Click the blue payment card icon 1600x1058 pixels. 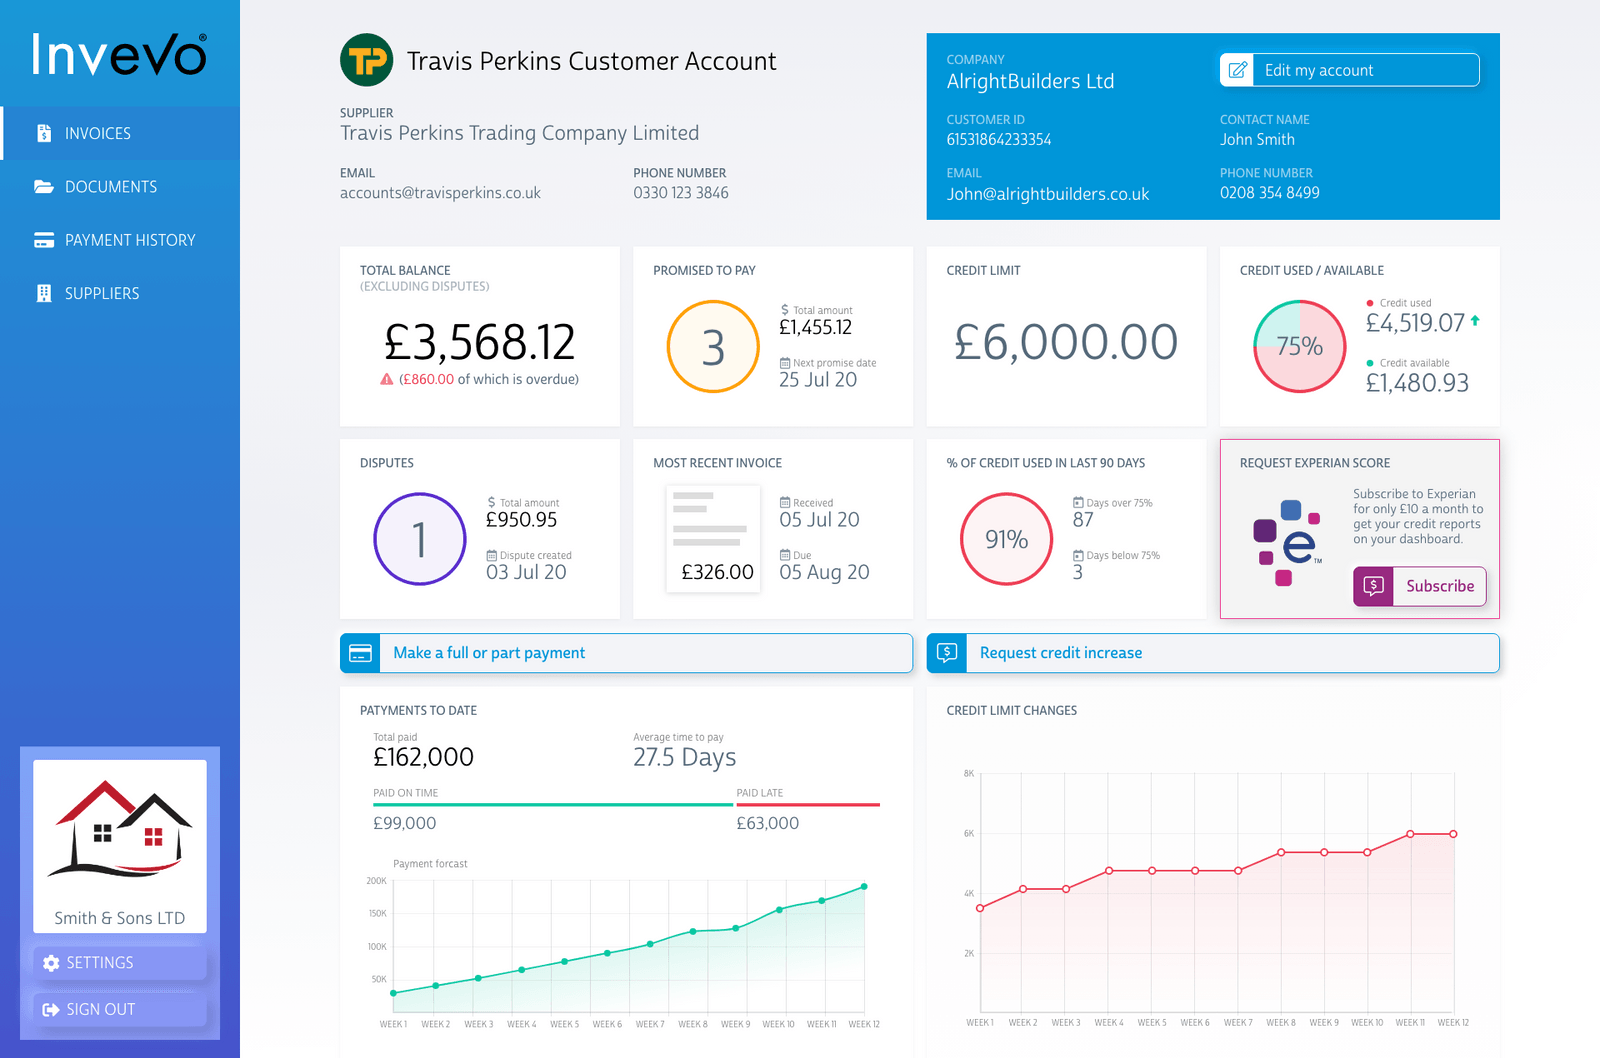[359, 652]
